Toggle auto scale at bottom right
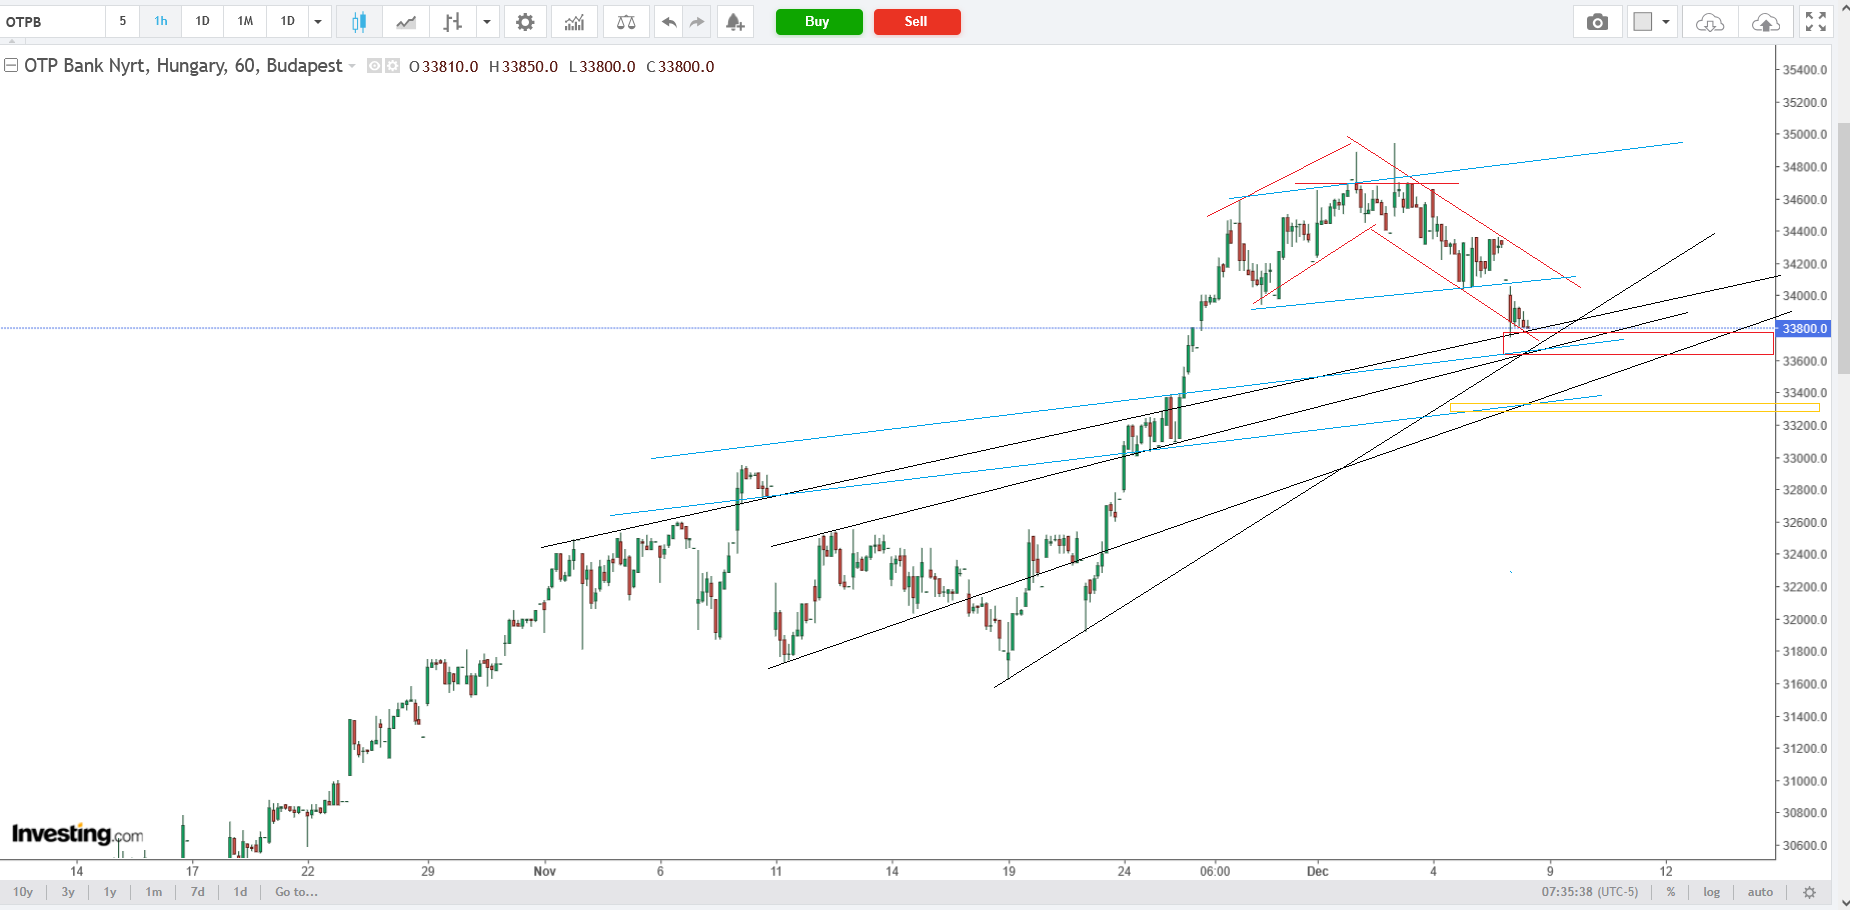Viewport: 1850px width, 910px height. click(x=1760, y=892)
